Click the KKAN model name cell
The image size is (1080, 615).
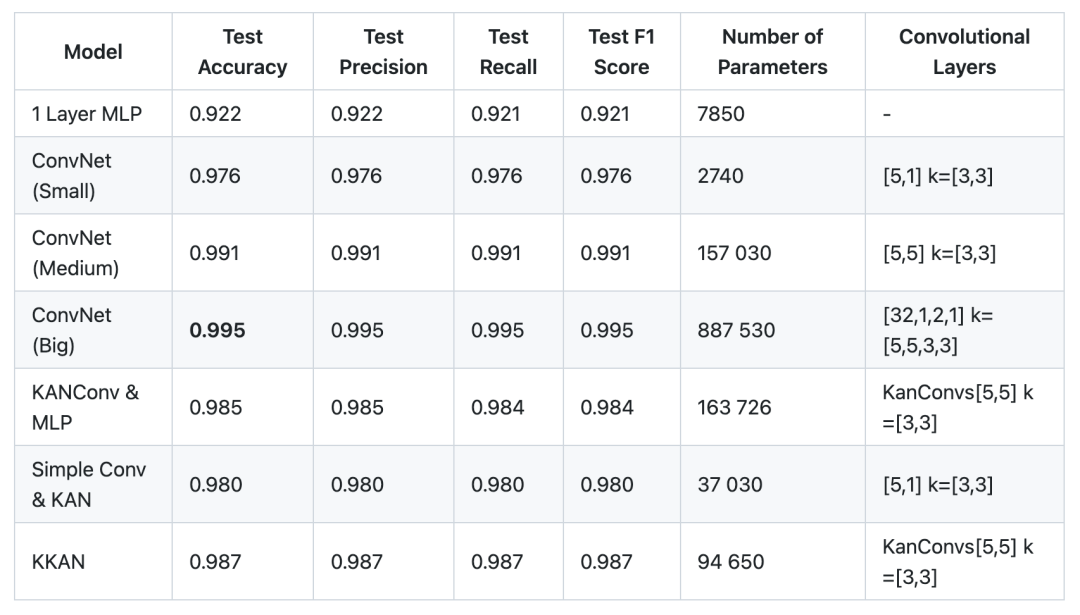click(x=58, y=562)
